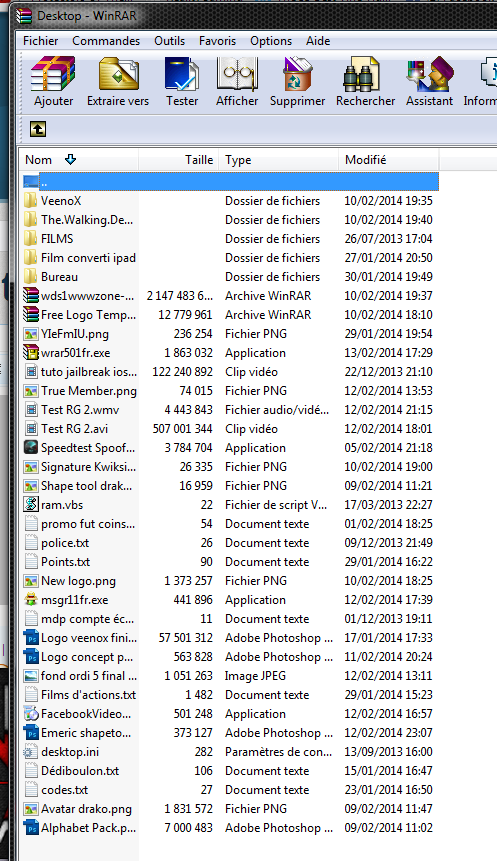Image resolution: width=497 pixels, height=861 pixels.
Task: Sort list by Type column header
Action: 278,160
